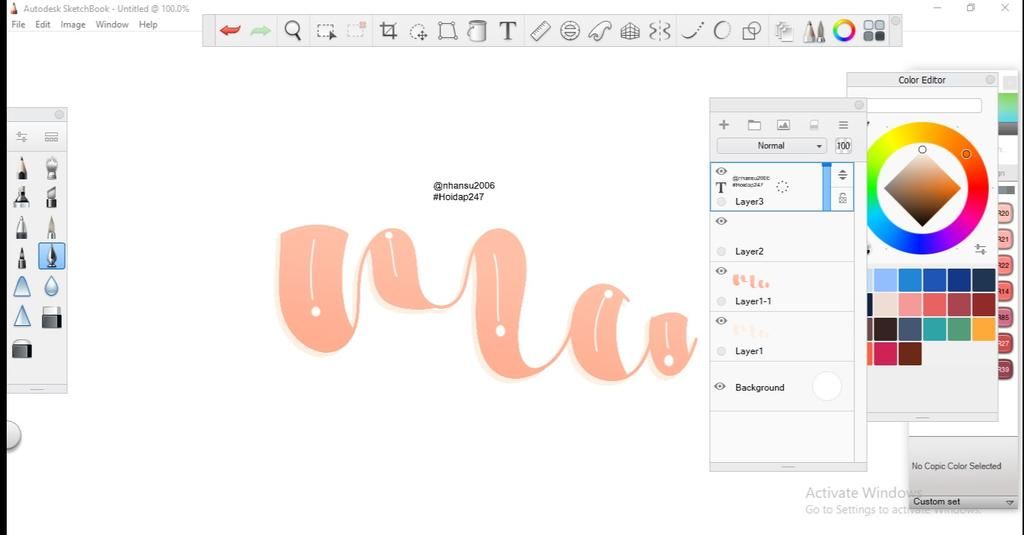Click the Background color white circle
1024x535 pixels.
[x=827, y=387]
